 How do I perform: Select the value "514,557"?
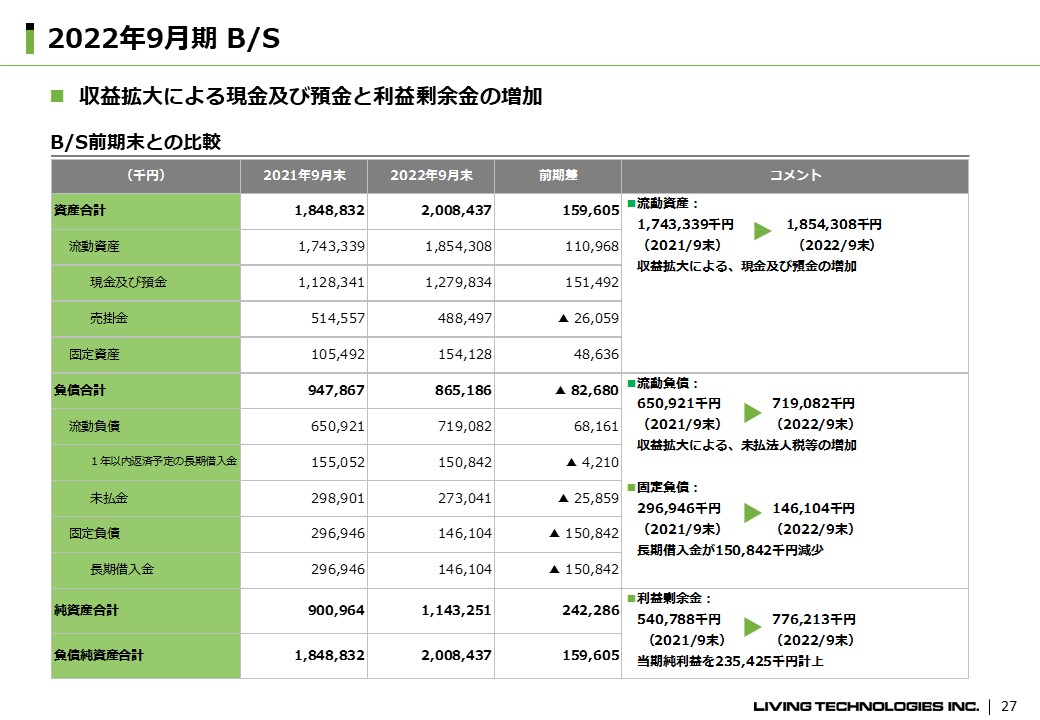click(338, 318)
